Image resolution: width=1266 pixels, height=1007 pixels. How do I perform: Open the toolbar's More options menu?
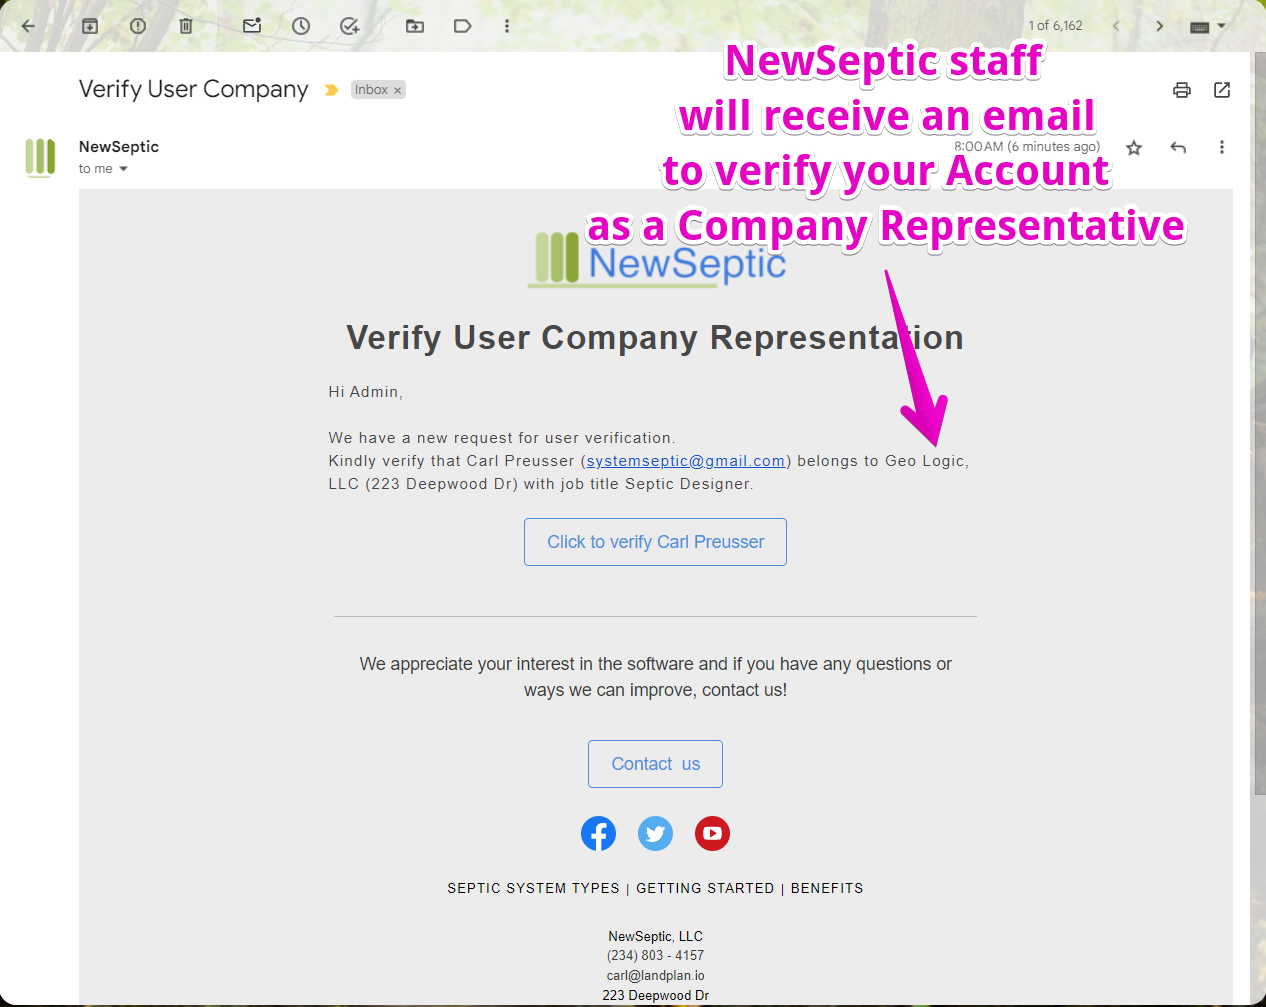[507, 26]
